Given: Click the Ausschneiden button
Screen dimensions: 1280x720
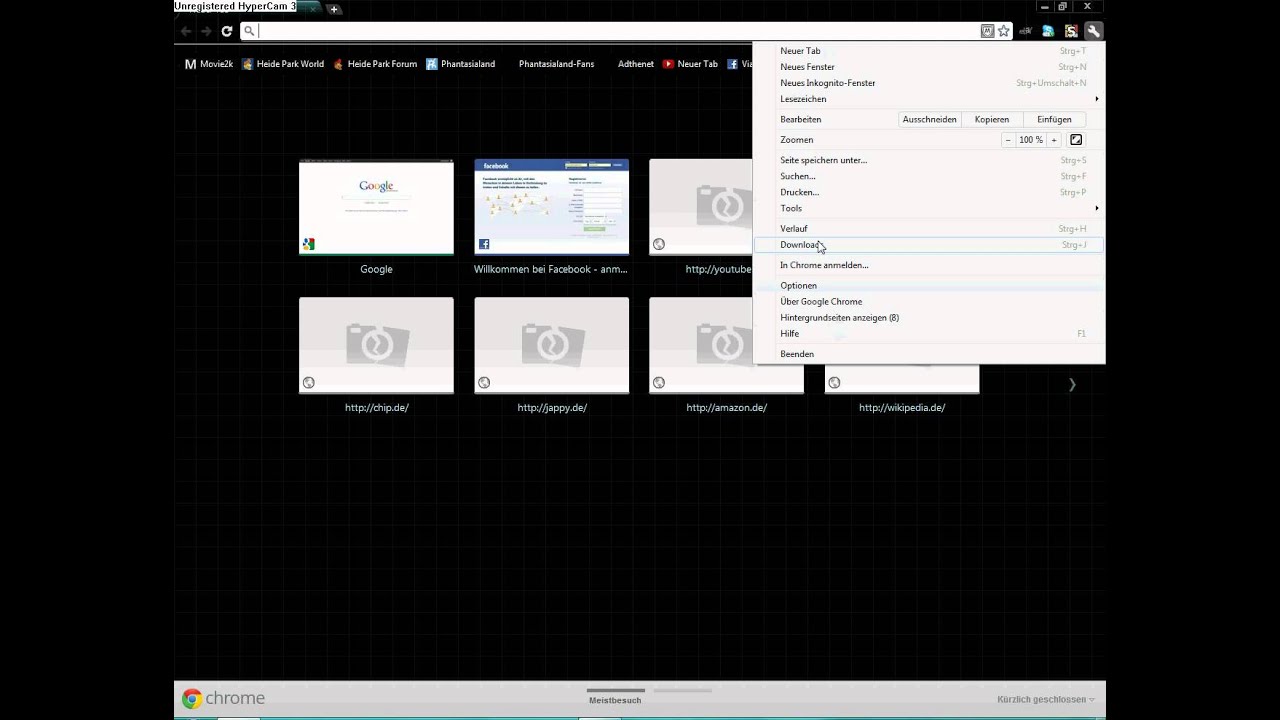Looking at the screenshot, I should [929, 119].
